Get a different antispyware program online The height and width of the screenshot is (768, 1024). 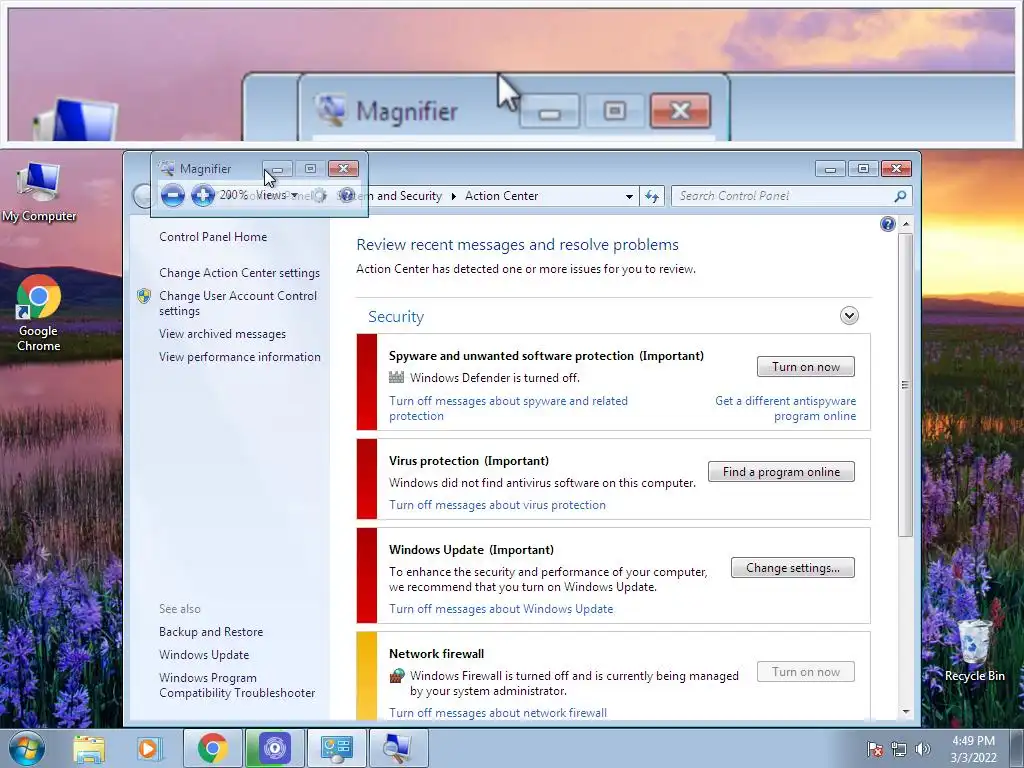[x=786, y=408]
